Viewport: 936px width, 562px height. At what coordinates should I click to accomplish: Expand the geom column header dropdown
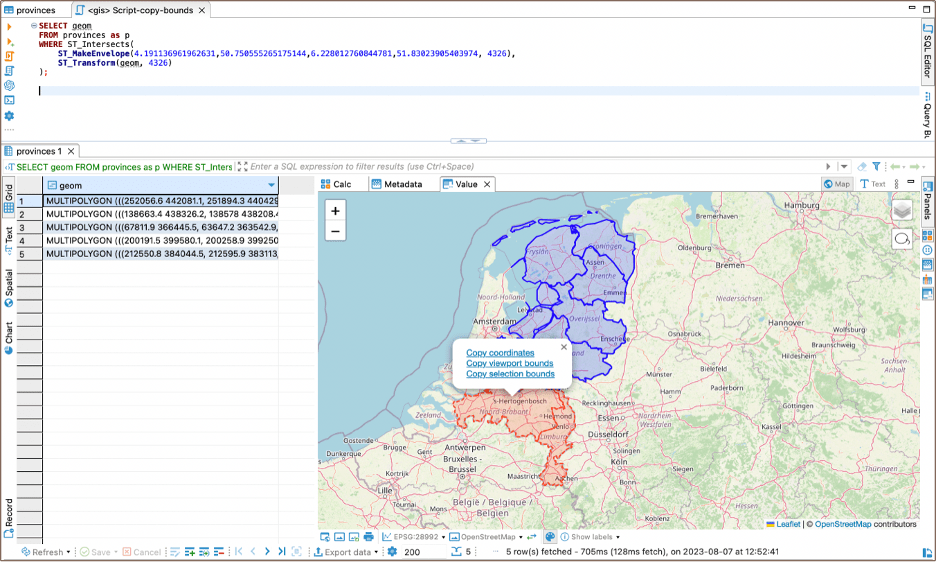click(x=271, y=186)
